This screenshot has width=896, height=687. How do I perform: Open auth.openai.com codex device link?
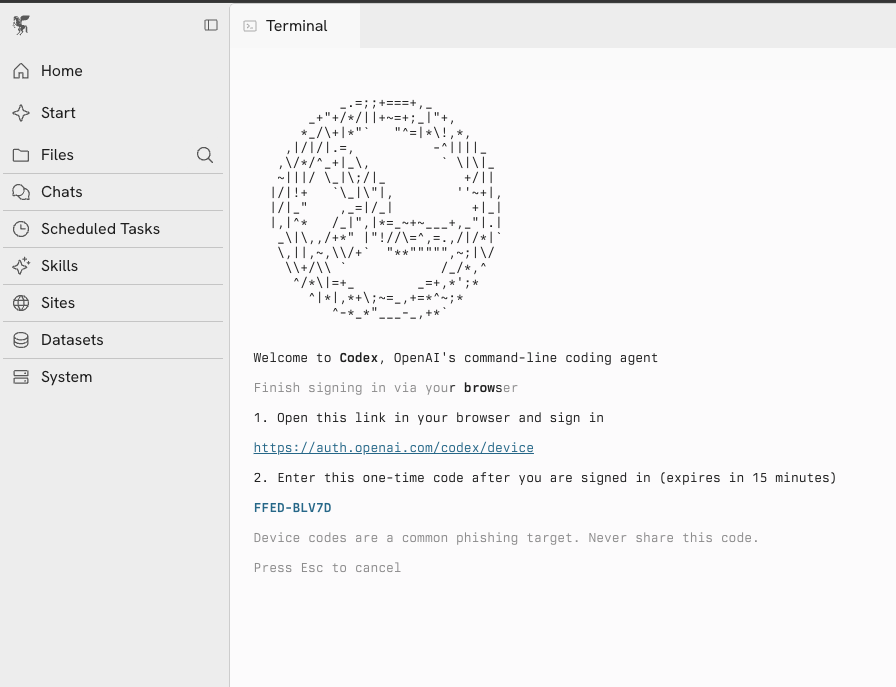click(394, 448)
